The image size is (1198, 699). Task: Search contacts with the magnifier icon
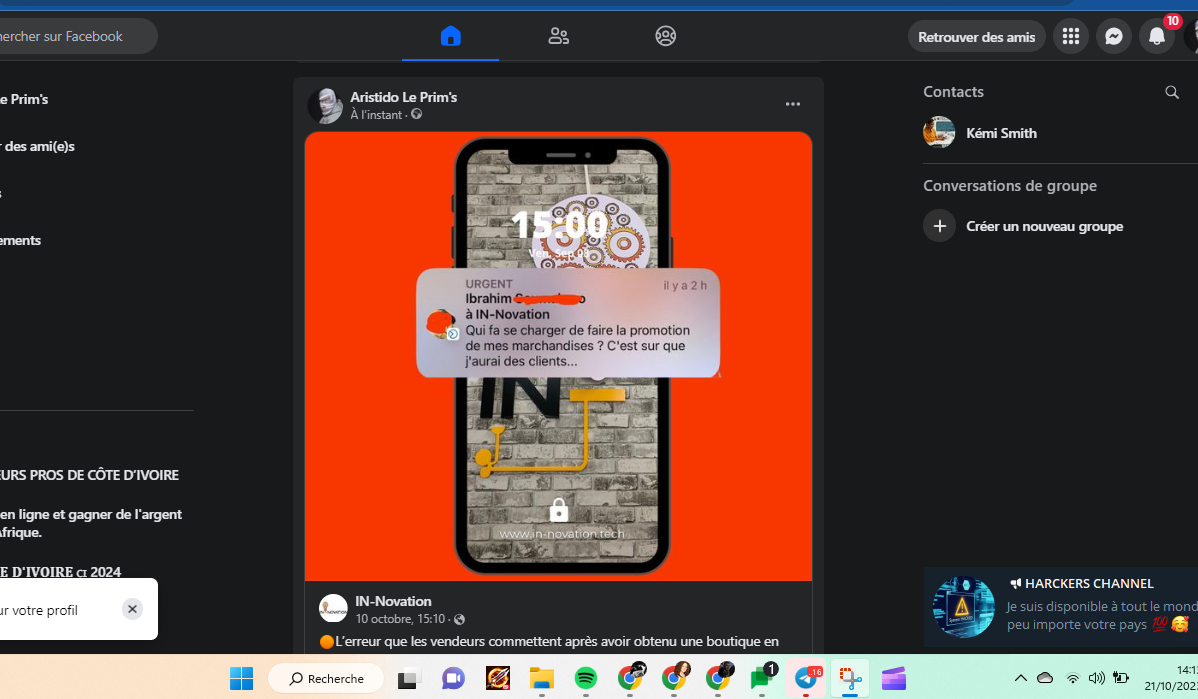(x=1172, y=92)
